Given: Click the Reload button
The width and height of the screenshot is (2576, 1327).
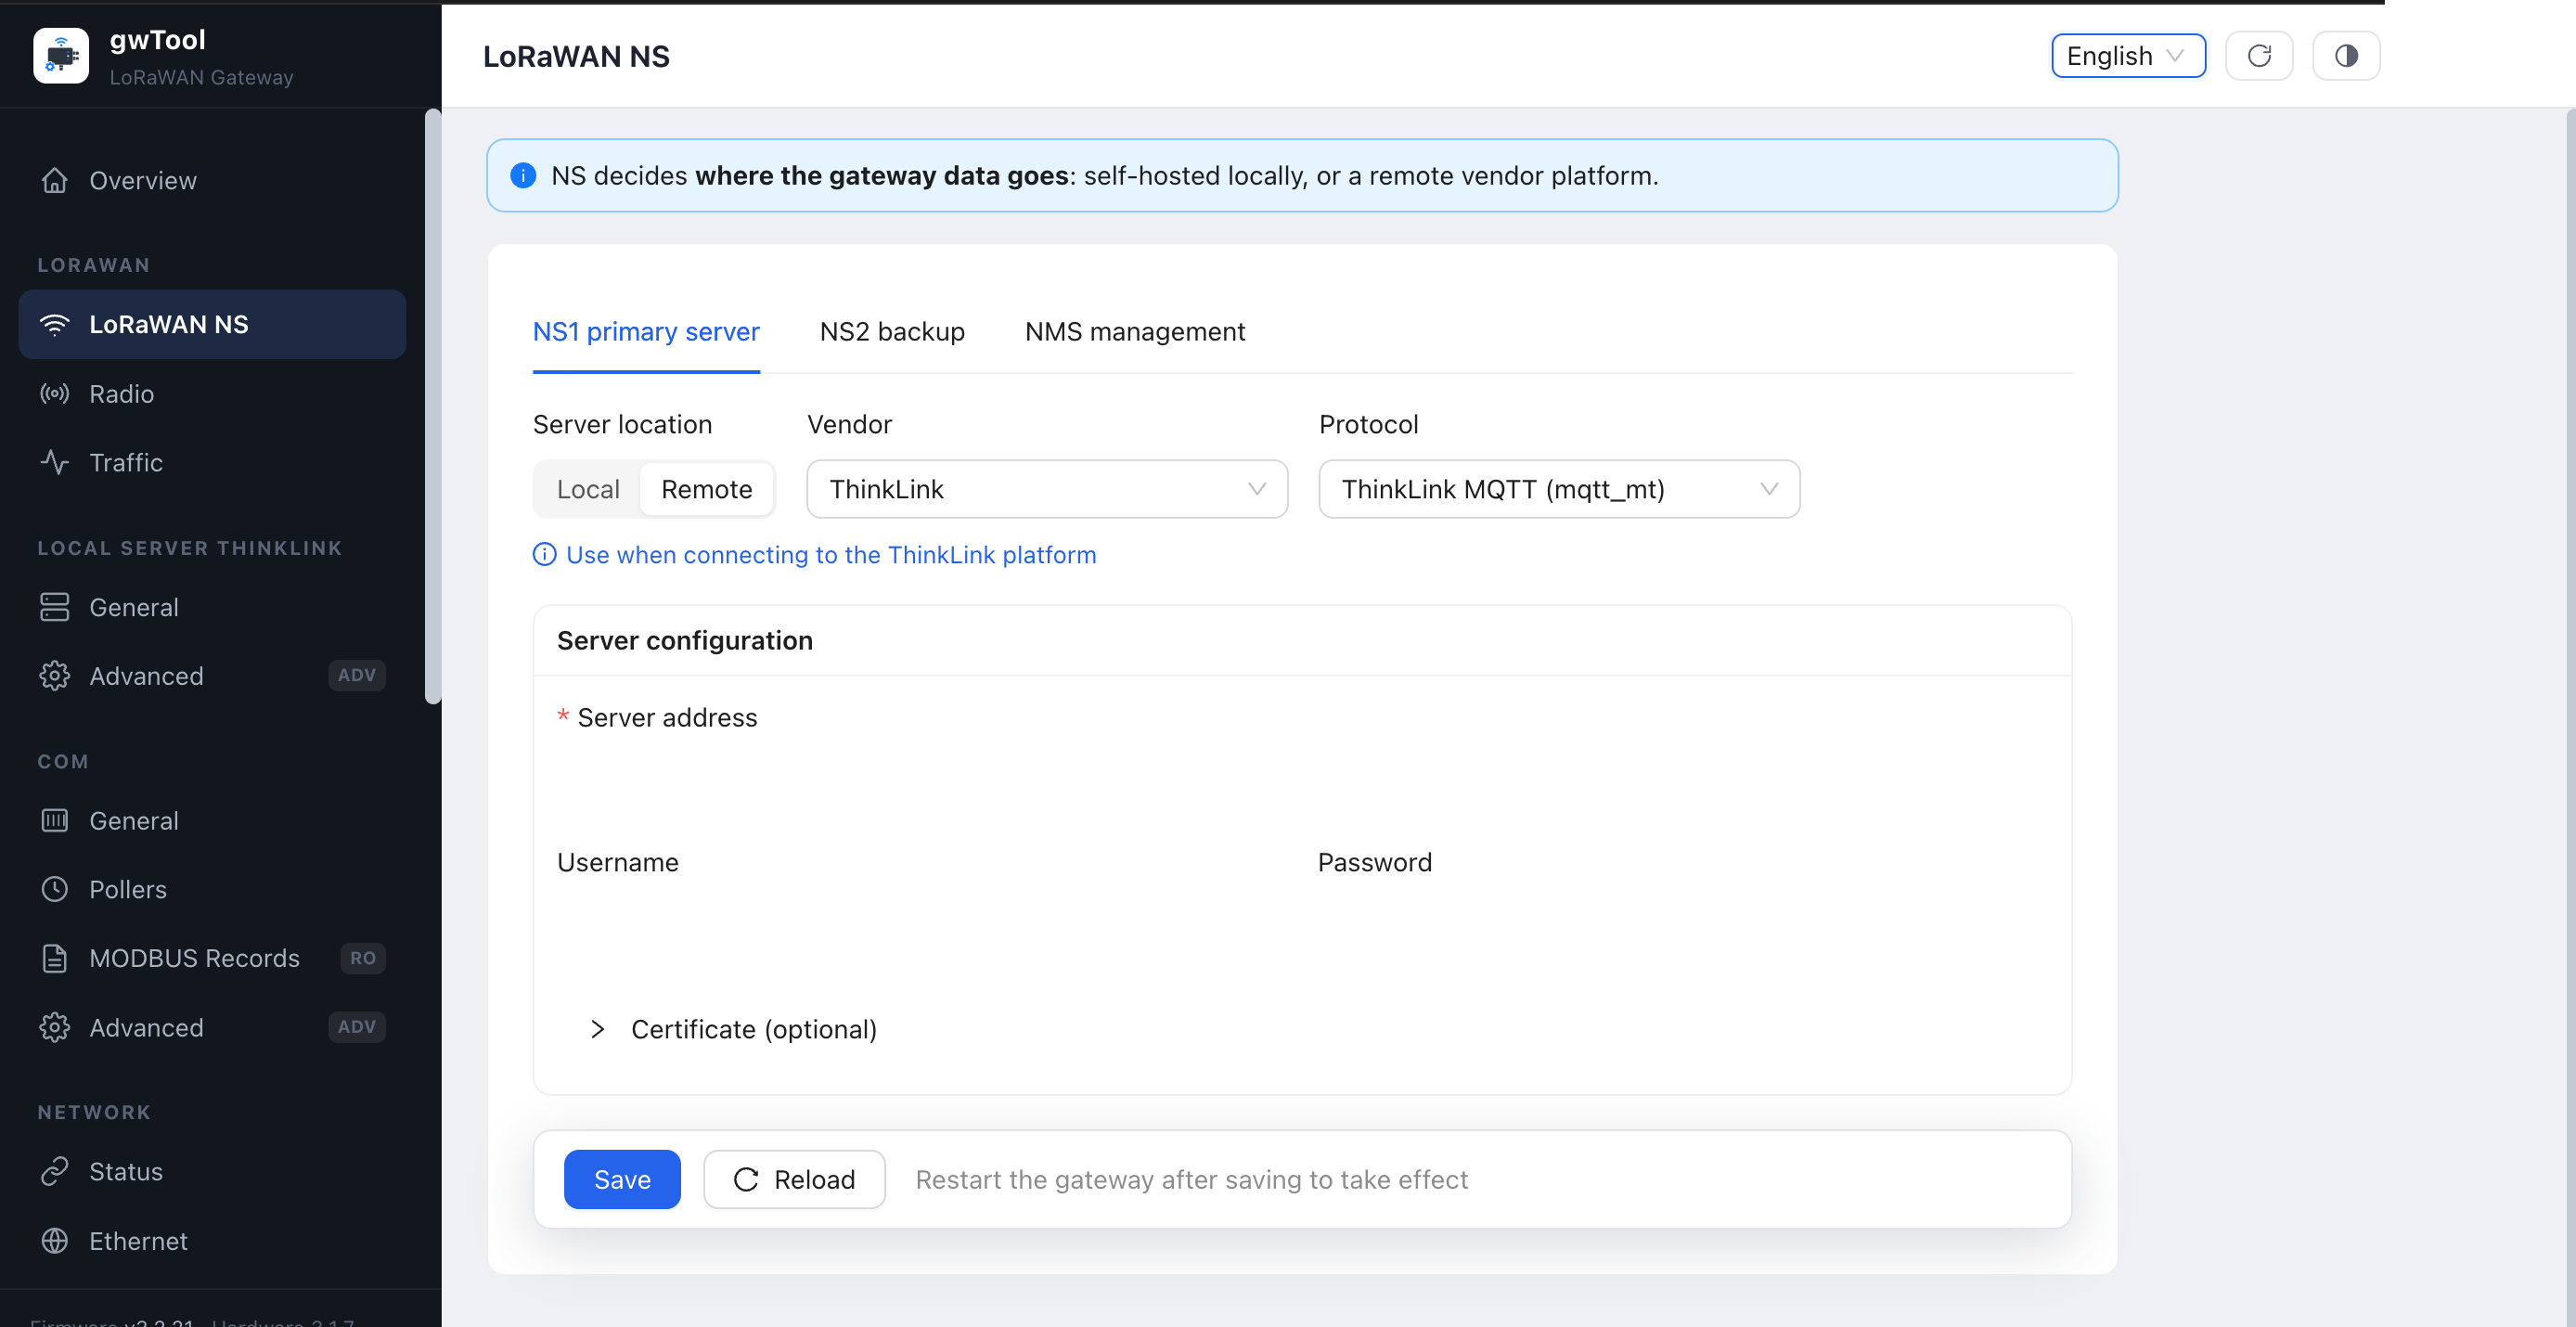Looking at the screenshot, I should click(x=794, y=1179).
